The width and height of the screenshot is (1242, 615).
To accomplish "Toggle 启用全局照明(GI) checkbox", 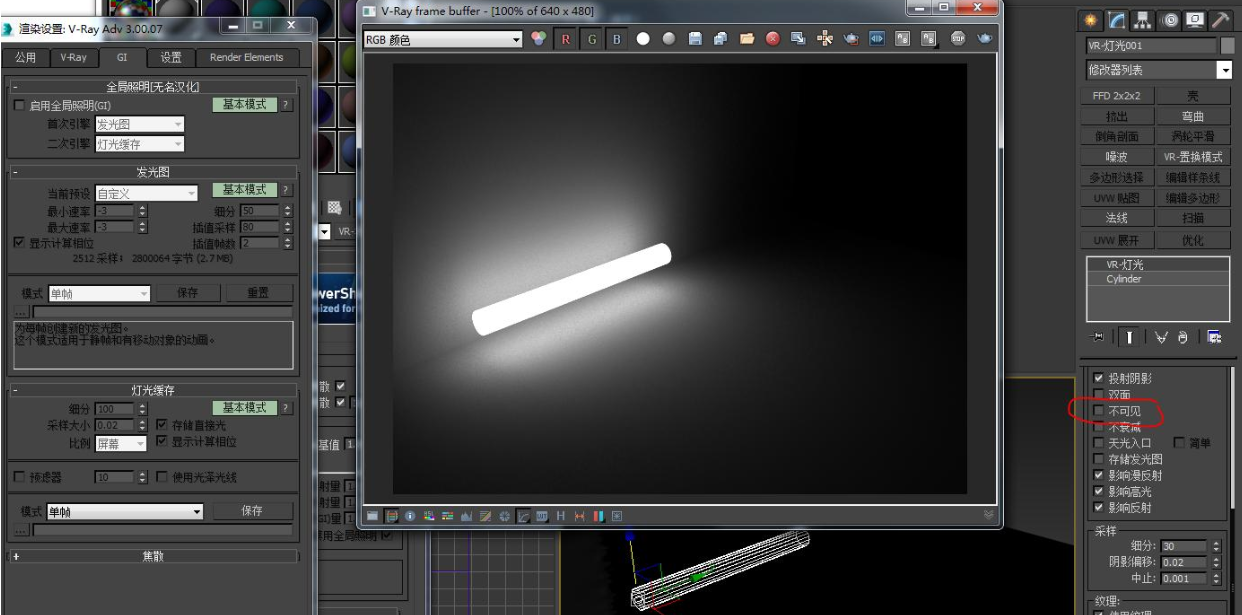I will click(x=19, y=105).
